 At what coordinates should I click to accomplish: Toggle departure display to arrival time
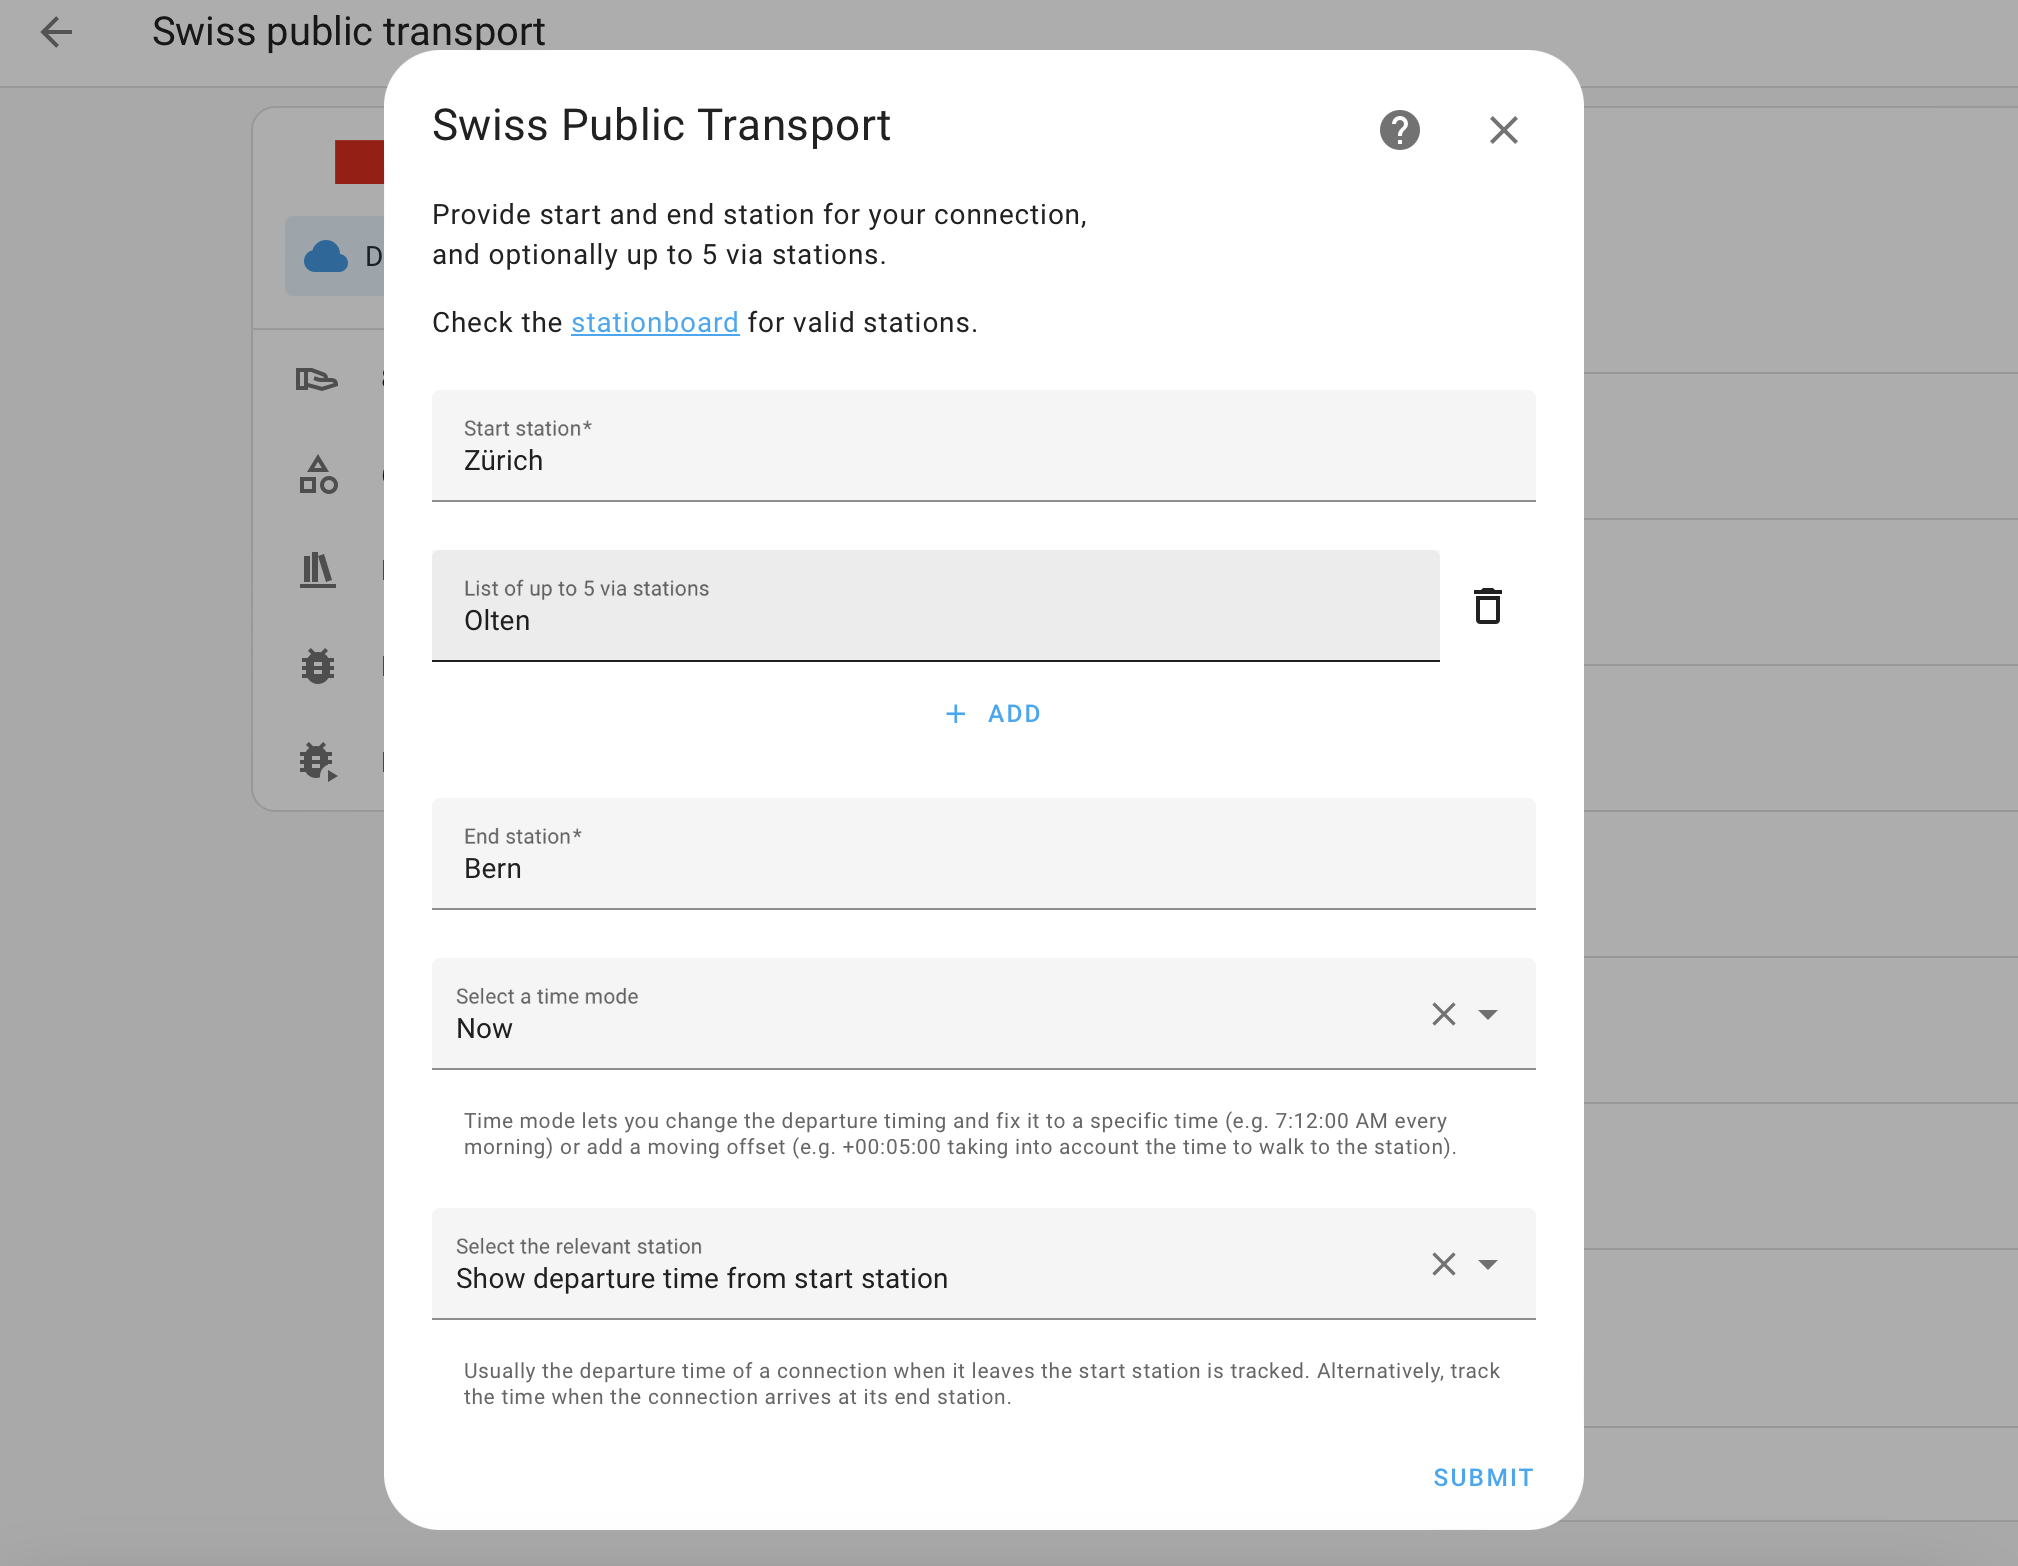[1489, 1263]
